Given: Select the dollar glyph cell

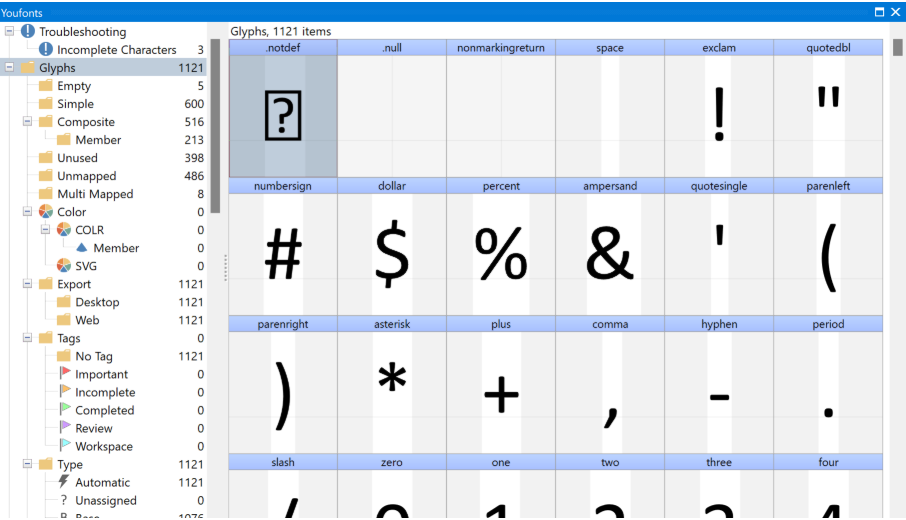Looking at the screenshot, I should pos(392,253).
